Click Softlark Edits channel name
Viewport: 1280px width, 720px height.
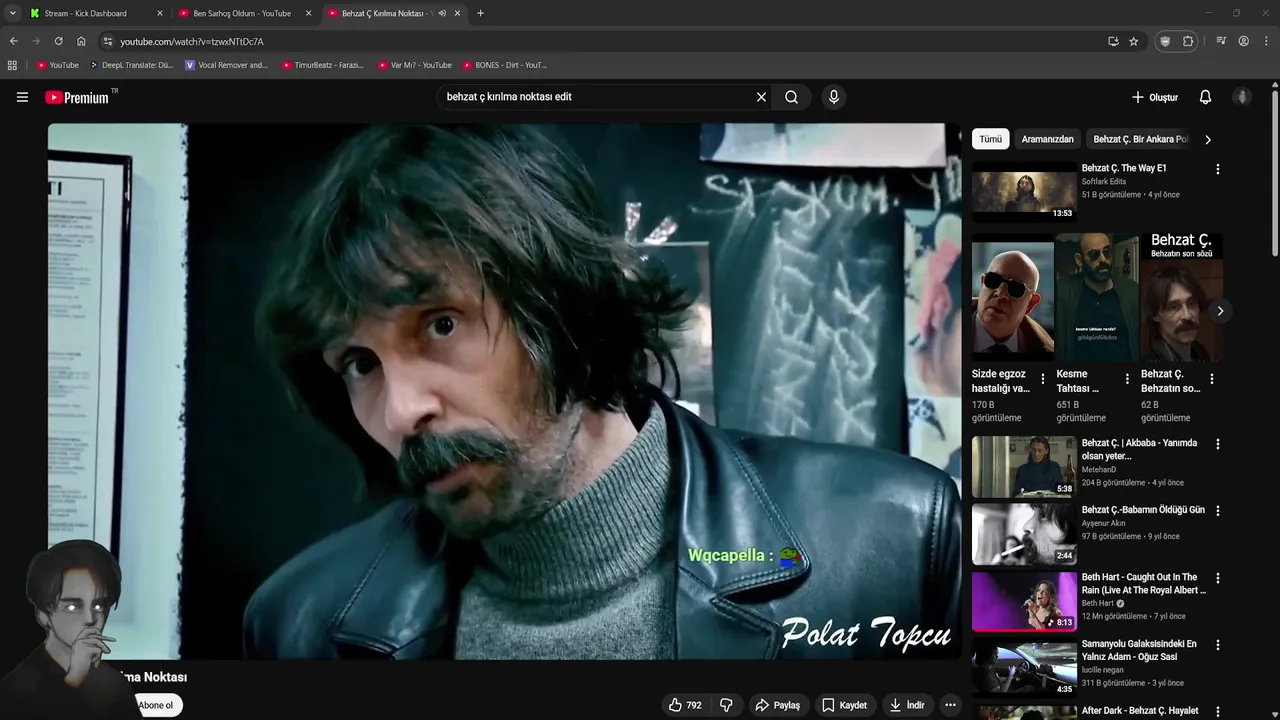point(1103,182)
